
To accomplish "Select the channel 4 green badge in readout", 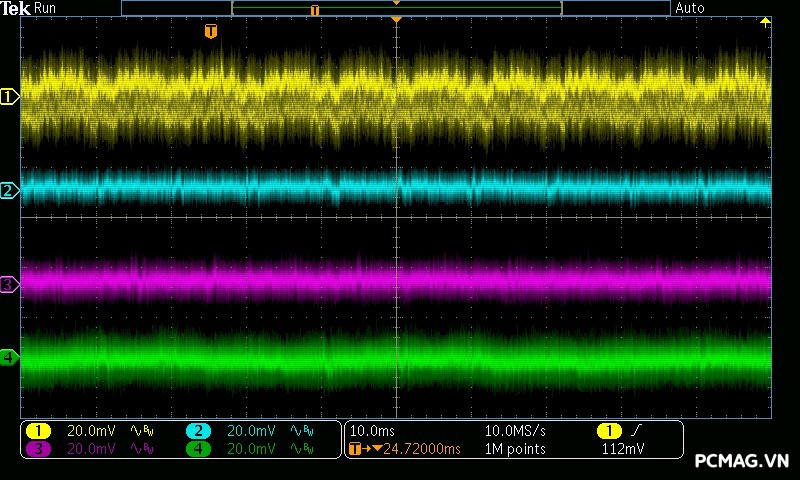I will 199,449.
